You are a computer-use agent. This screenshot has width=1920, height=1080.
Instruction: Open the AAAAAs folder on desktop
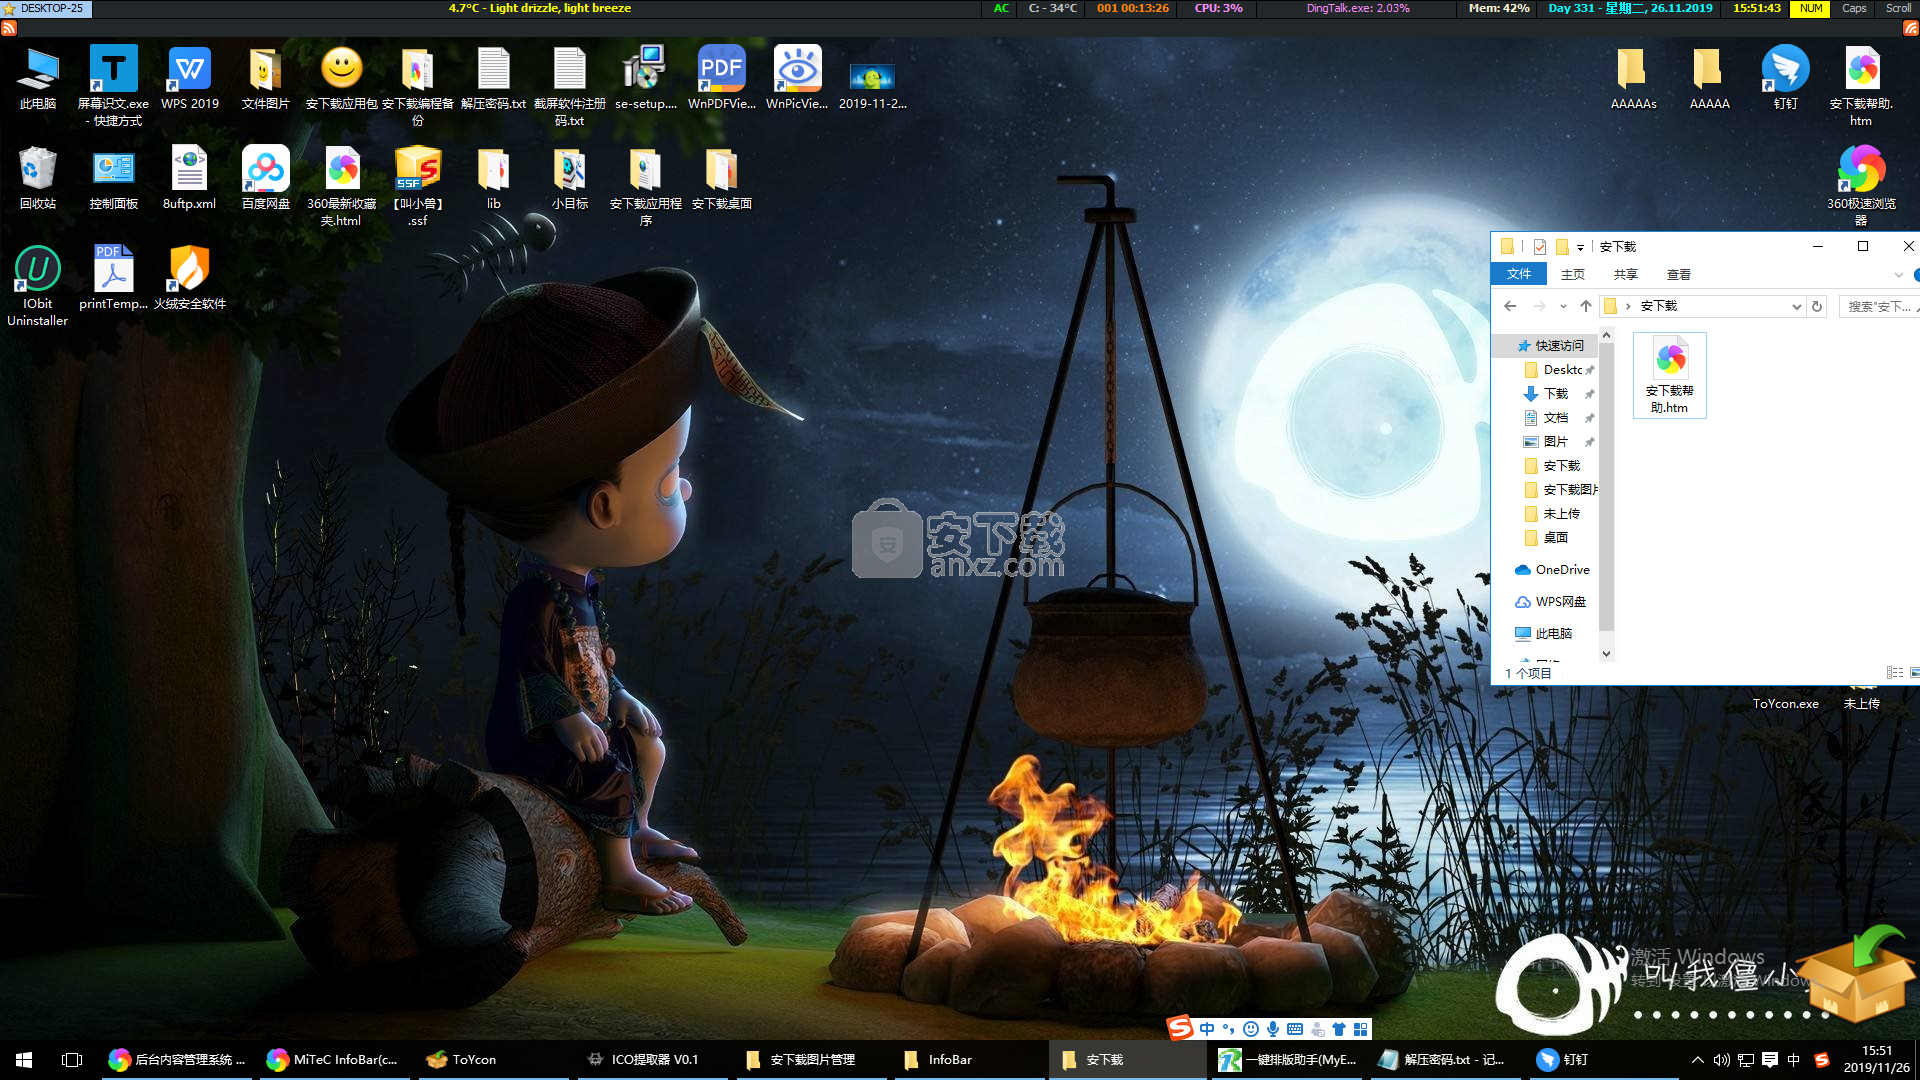[1633, 79]
